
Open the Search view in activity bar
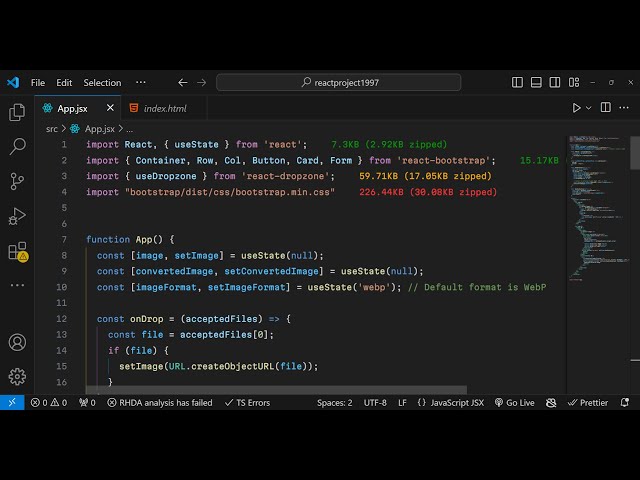tap(17, 147)
